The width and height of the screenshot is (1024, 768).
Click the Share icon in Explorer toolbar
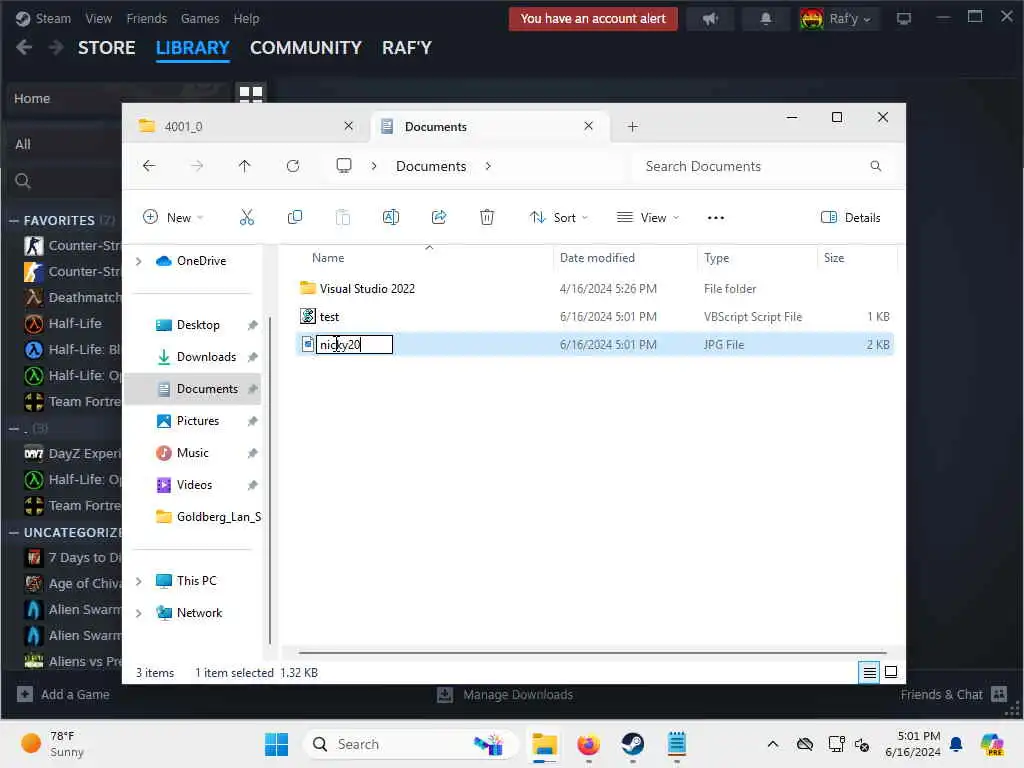439,217
